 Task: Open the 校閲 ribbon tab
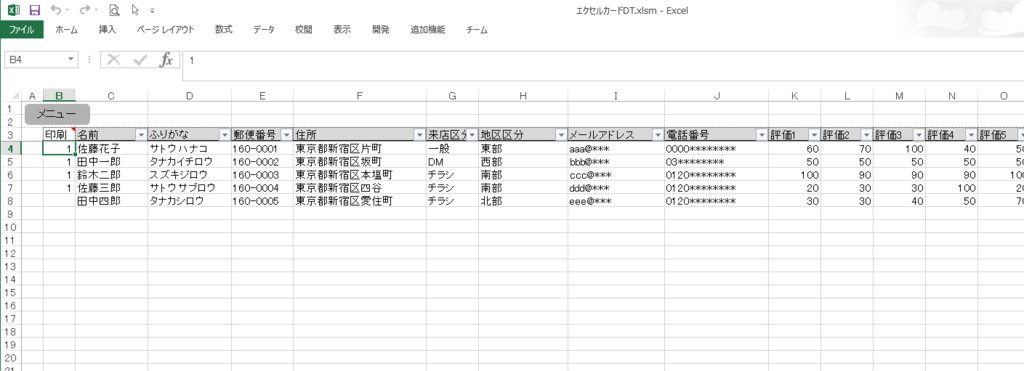303,29
